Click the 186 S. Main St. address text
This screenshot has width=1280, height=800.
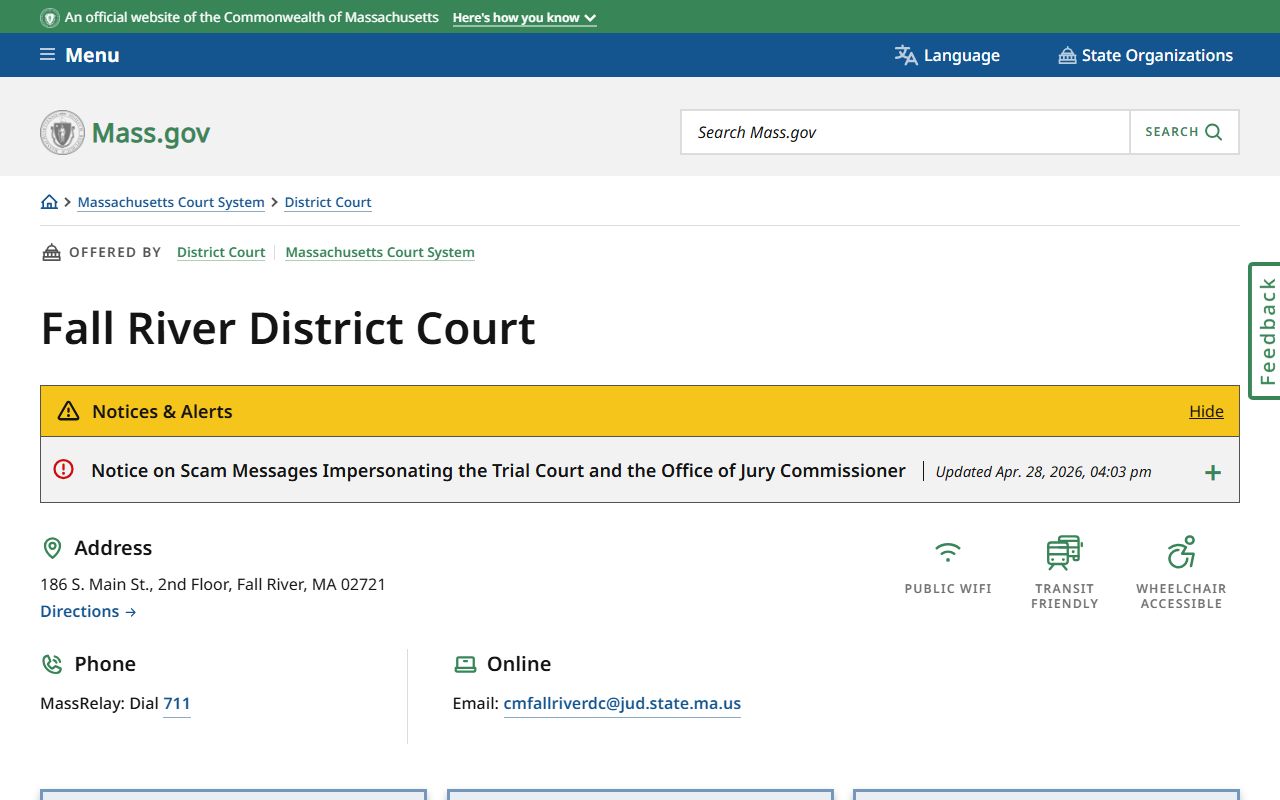pyautogui.click(x=213, y=584)
